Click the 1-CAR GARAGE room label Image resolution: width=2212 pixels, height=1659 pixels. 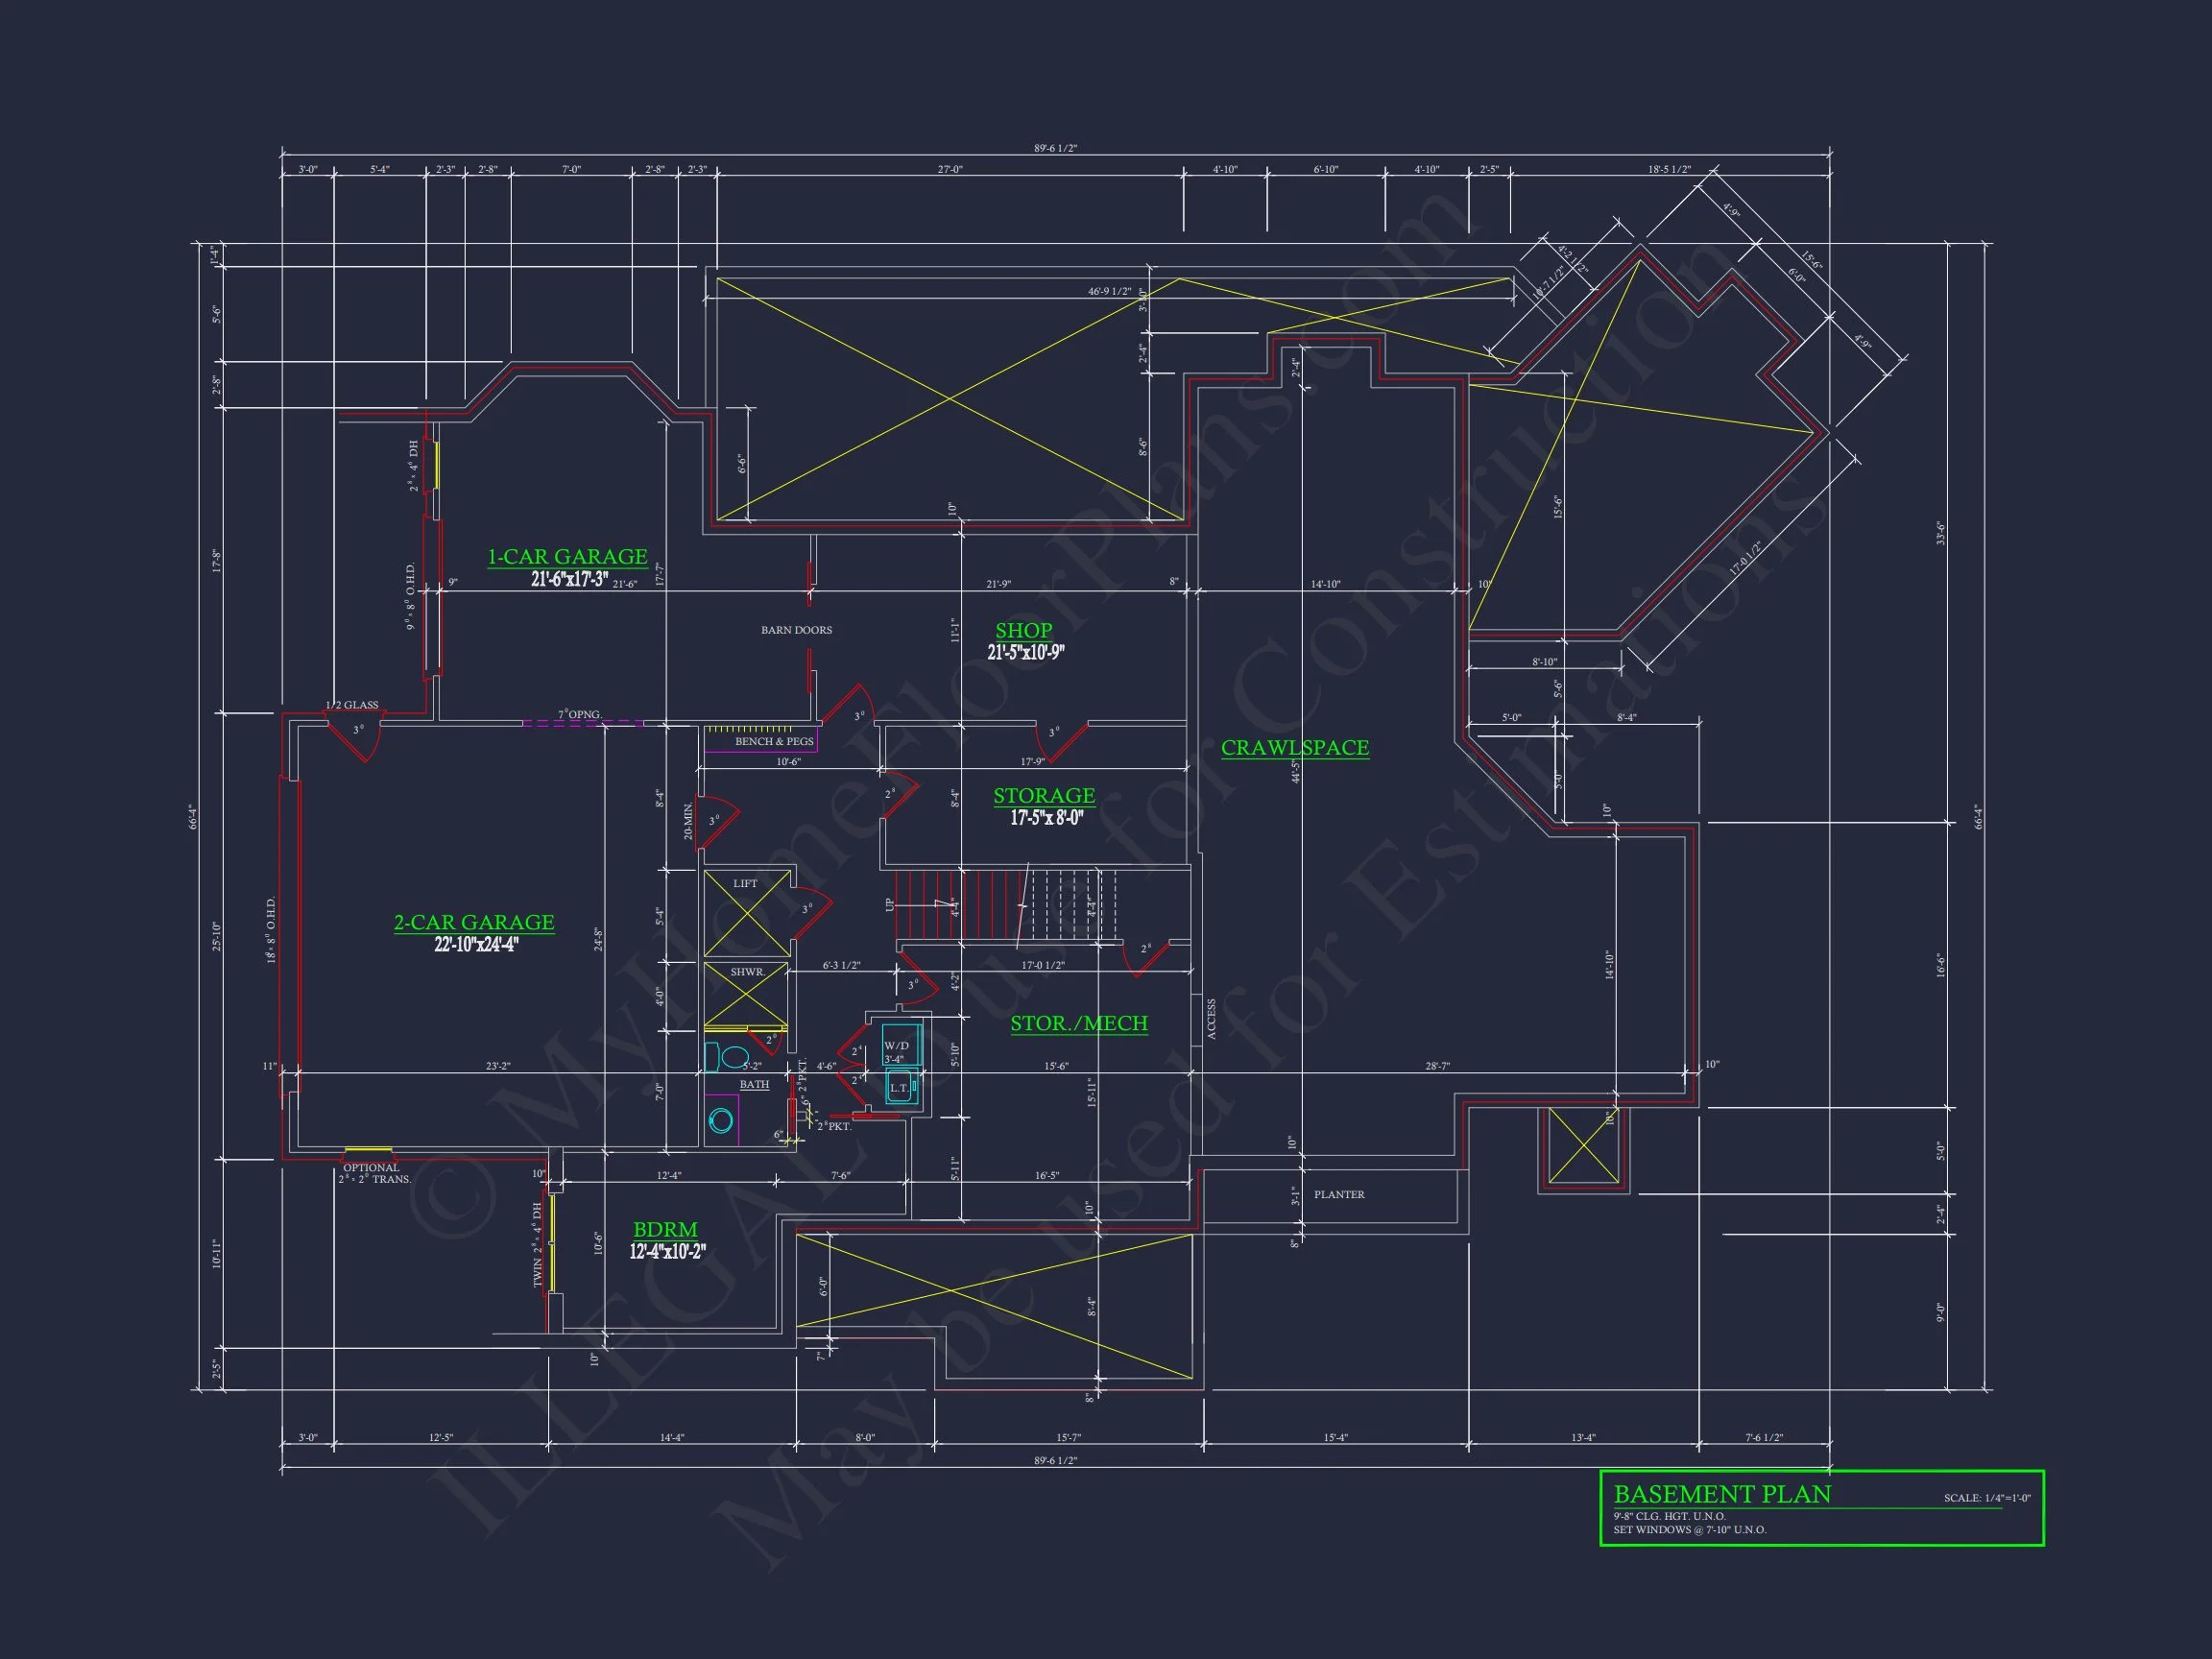point(567,557)
